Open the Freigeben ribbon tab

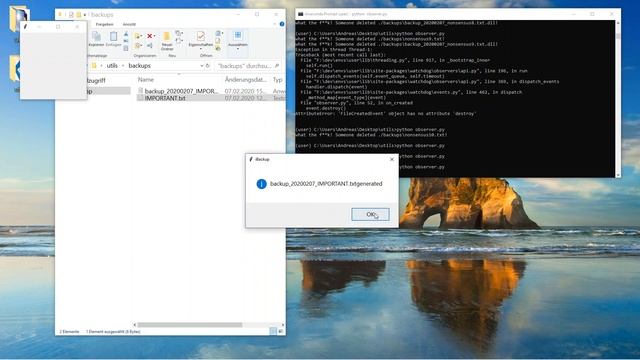(104, 24)
